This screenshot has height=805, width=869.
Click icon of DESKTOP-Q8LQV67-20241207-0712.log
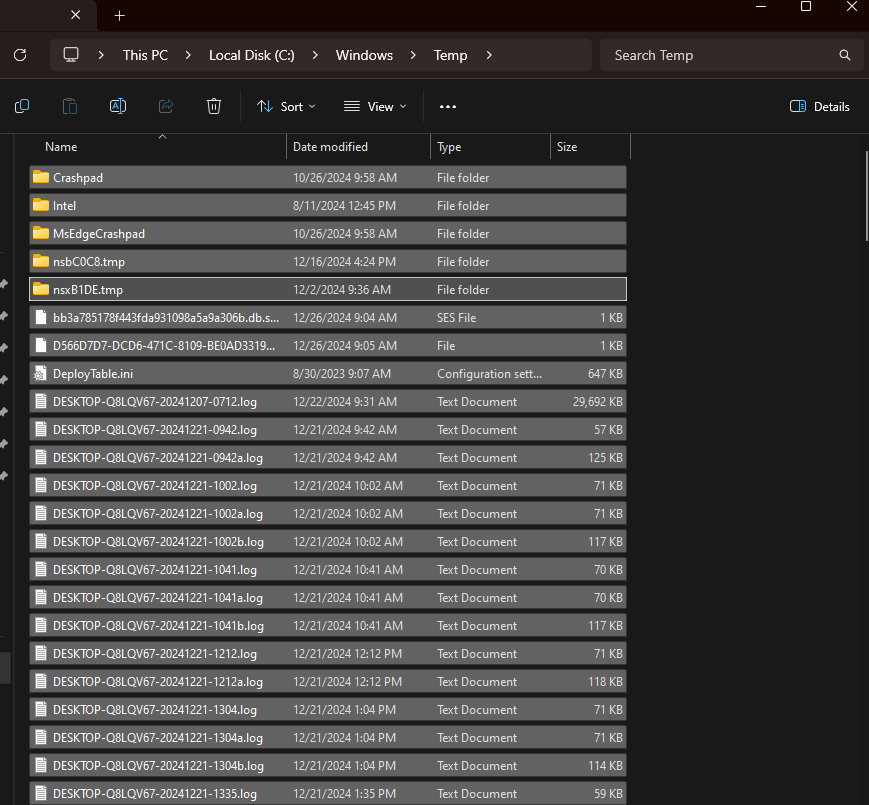(40, 401)
